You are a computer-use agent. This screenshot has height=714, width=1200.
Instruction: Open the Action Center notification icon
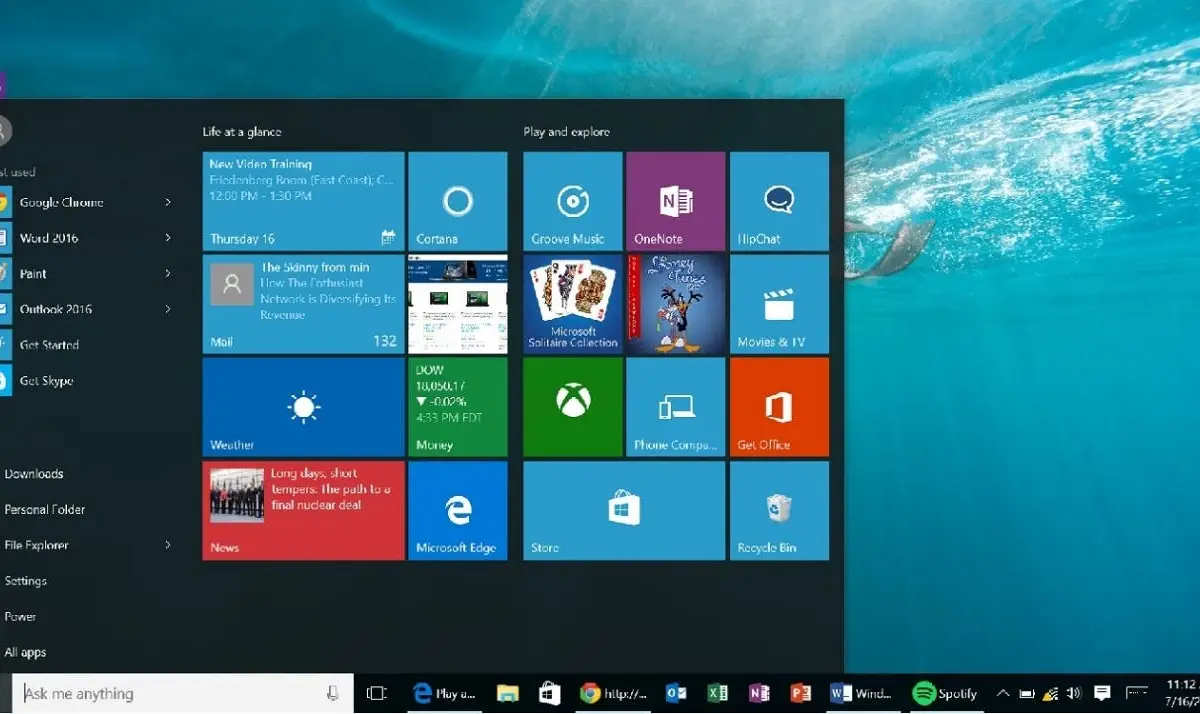[1102, 693]
